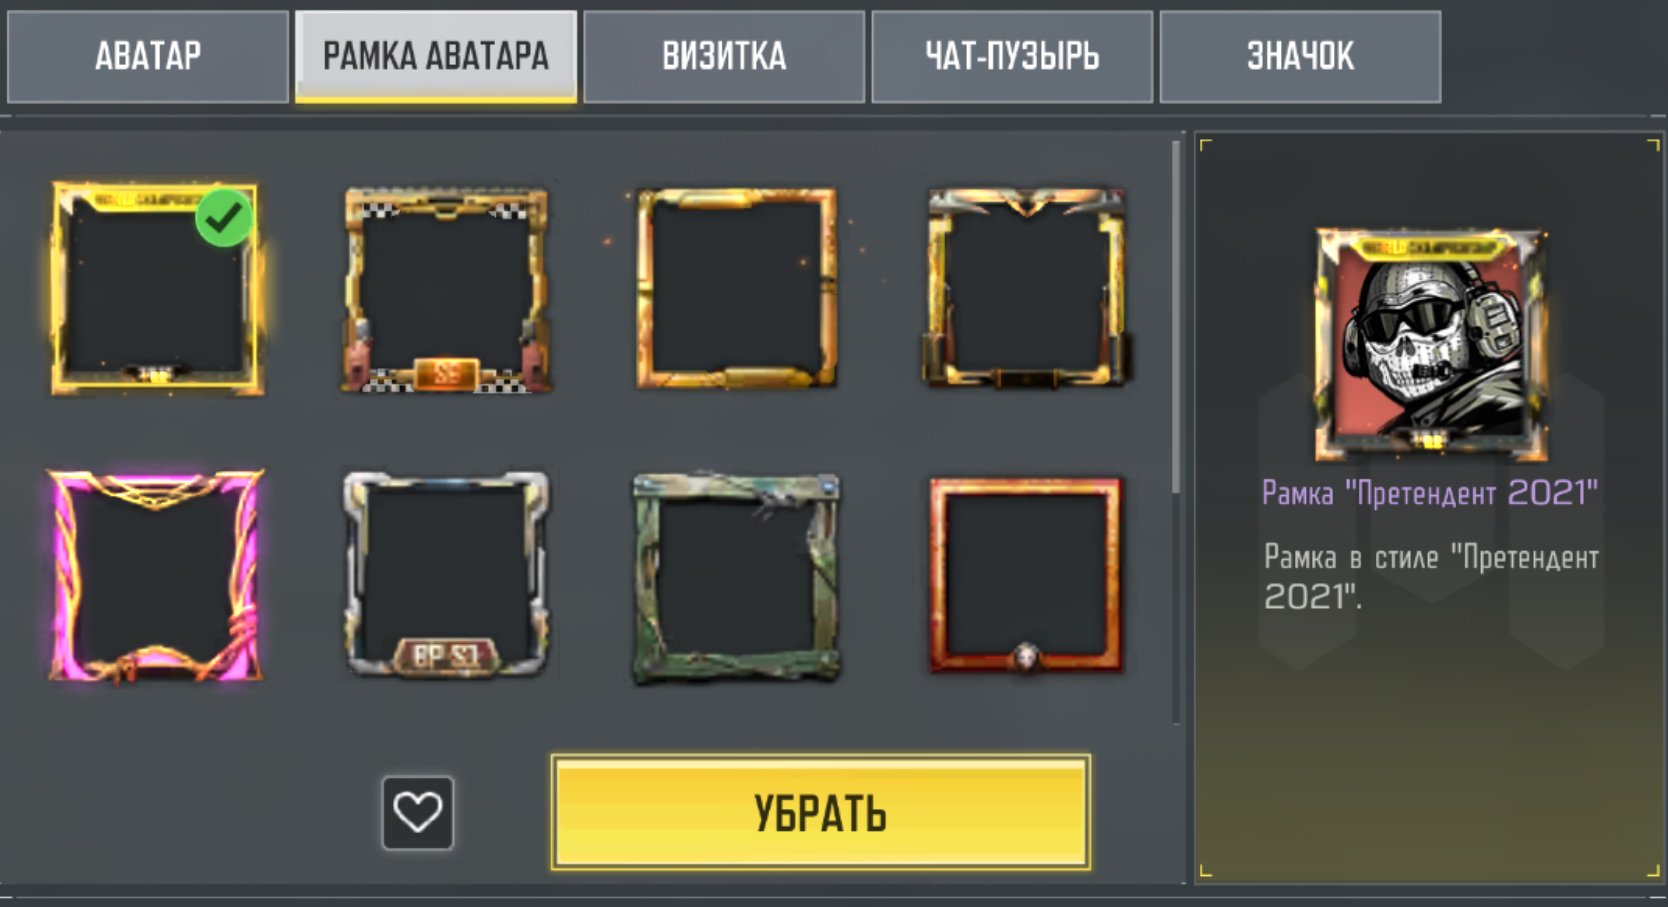Viewport: 1668px width, 907px height.
Task: Select the gold frame with winged top ornament
Action: click(x=1027, y=288)
